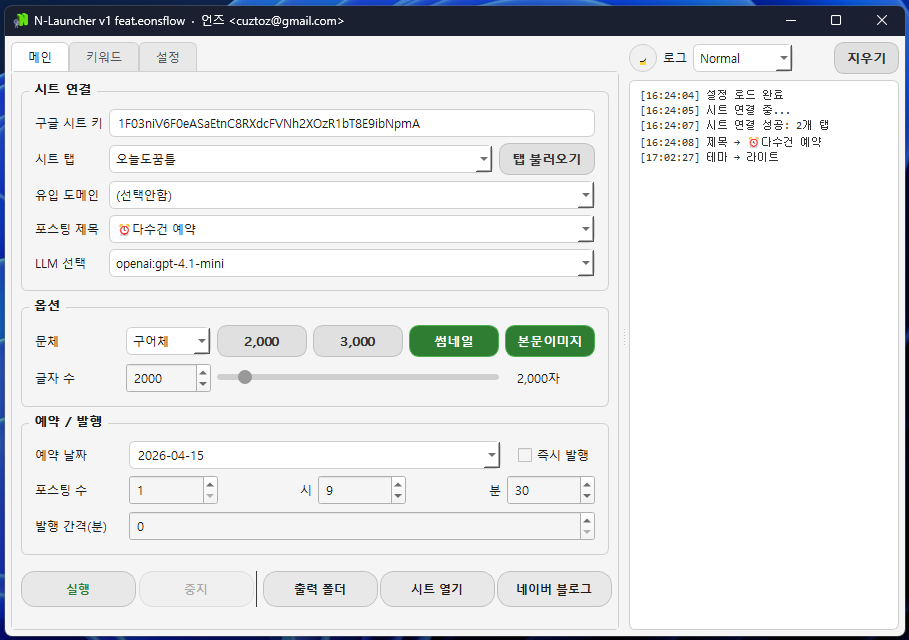Click the 구글 시트 키 input field
The image size is (909, 640).
352,123
